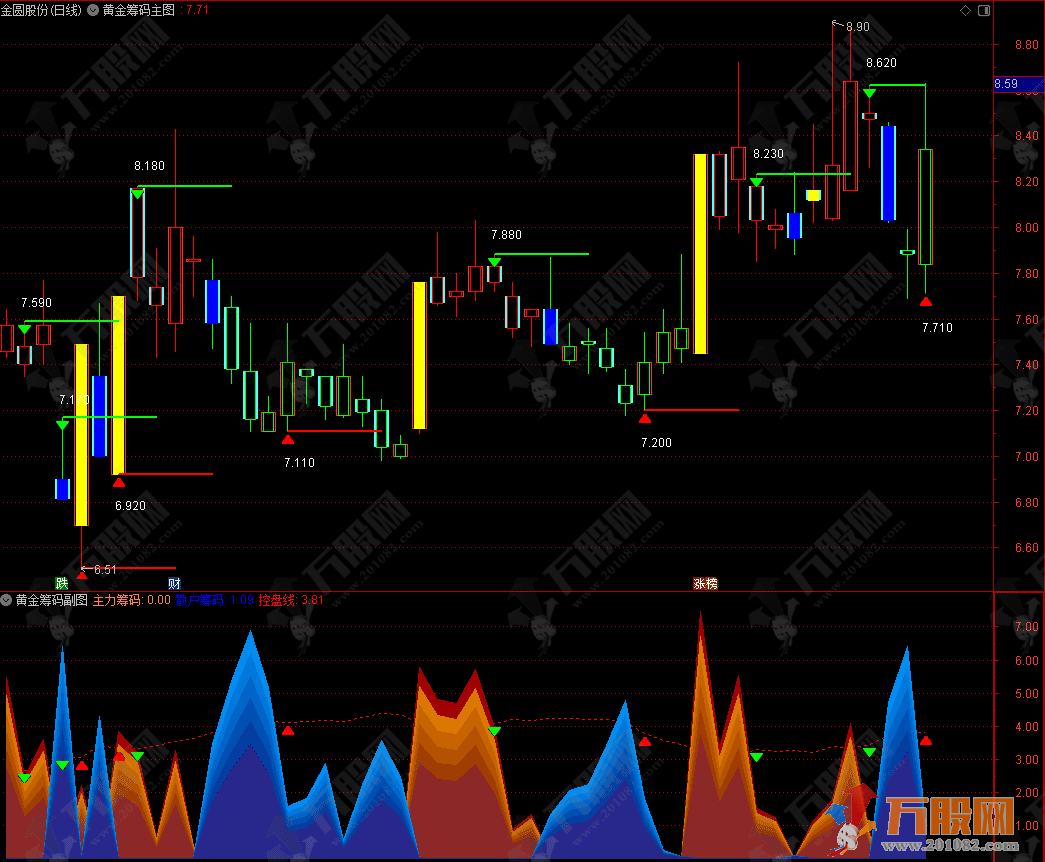Screen dimensions: 1045x862
Task: Click the 黄金筹码副图 sub-chart label
Action: pos(51,600)
